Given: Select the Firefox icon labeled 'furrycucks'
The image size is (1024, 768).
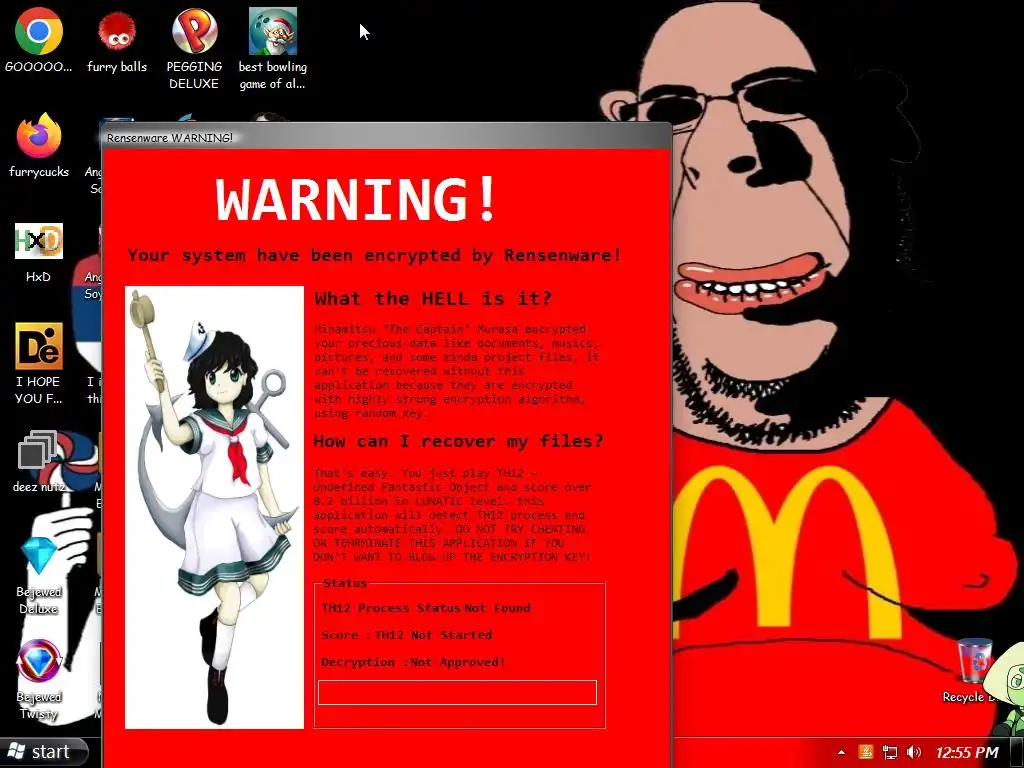Looking at the screenshot, I should pyautogui.click(x=39, y=145).
